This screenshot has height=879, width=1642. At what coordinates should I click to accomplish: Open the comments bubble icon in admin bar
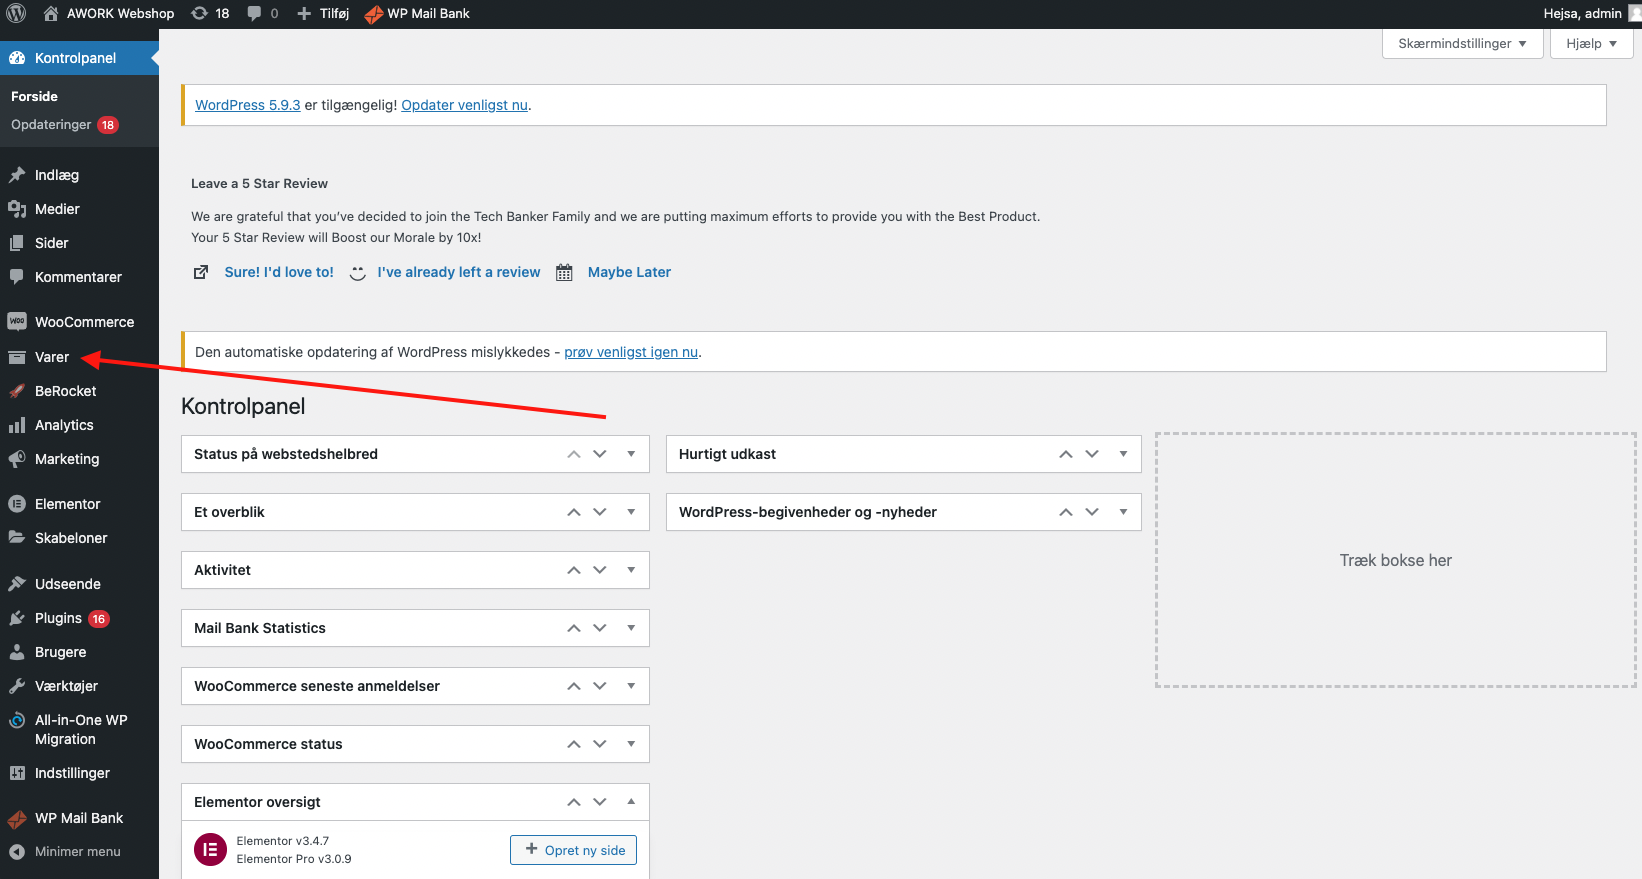[x=254, y=13]
